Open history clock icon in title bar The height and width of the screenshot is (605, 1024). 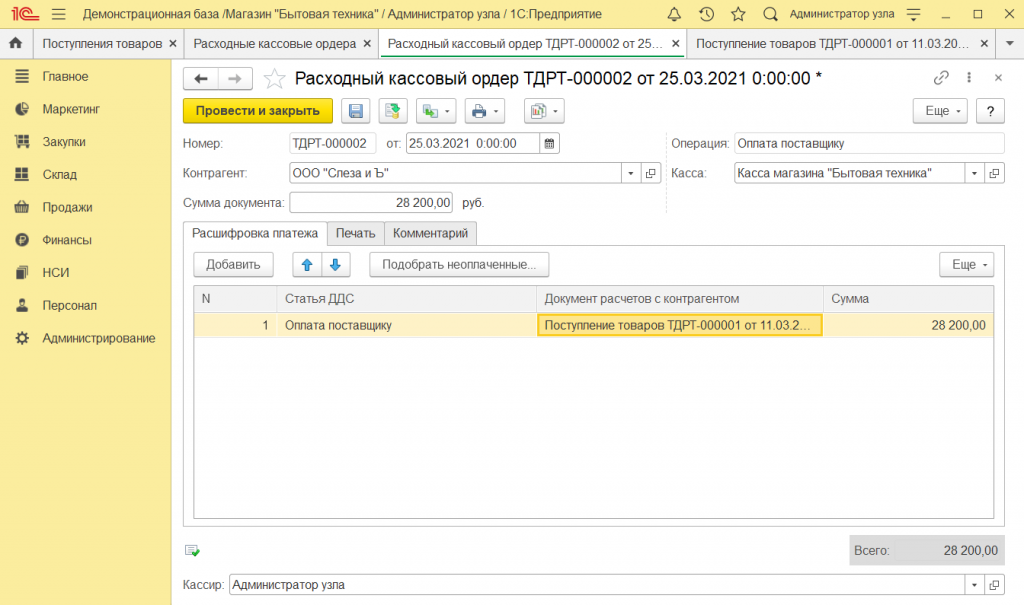coord(706,14)
